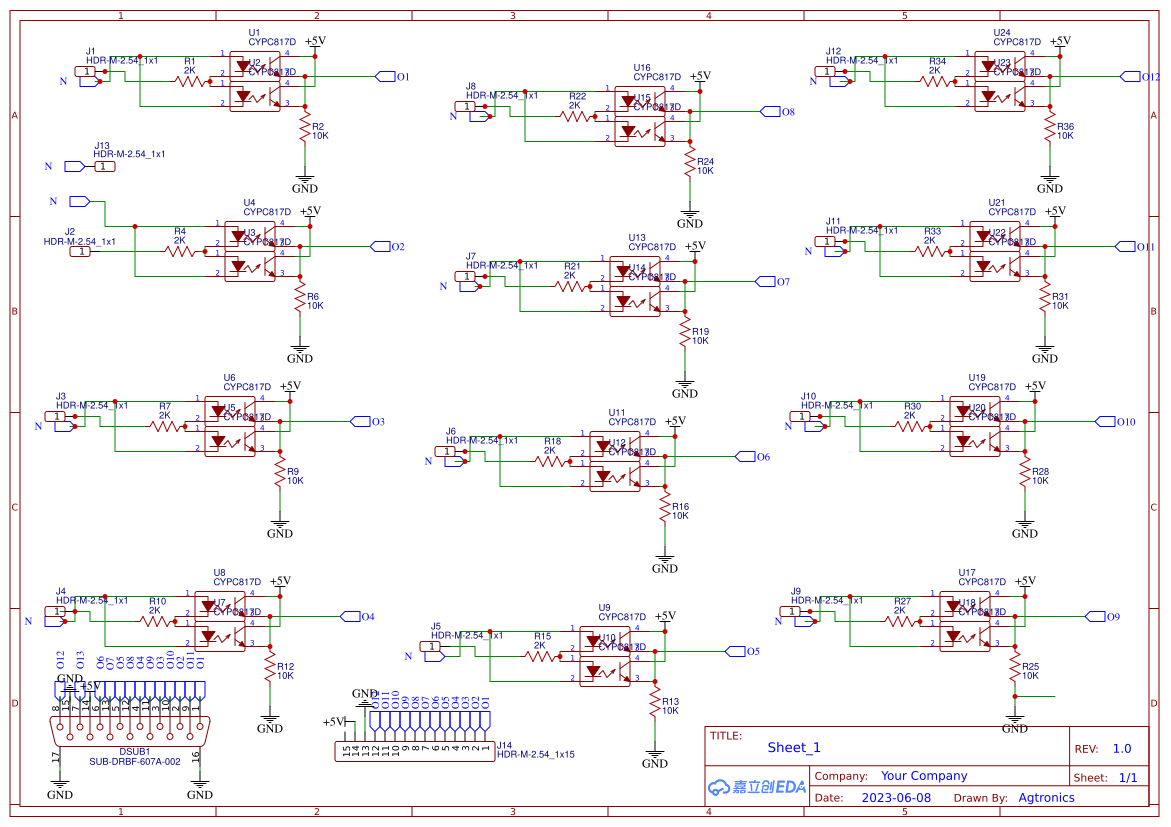The image size is (1171, 827).
Task: Click the date 2023-06-08 field
Action: (x=895, y=798)
